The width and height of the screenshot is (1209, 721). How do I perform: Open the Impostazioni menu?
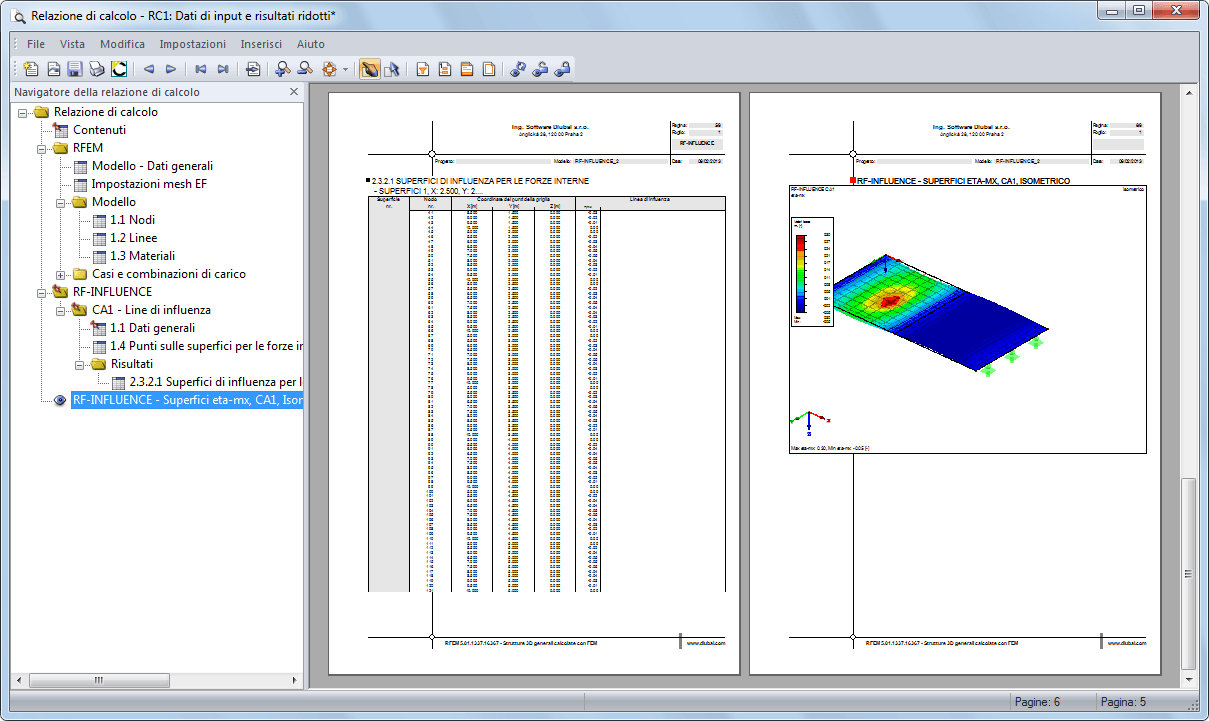coord(193,44)
